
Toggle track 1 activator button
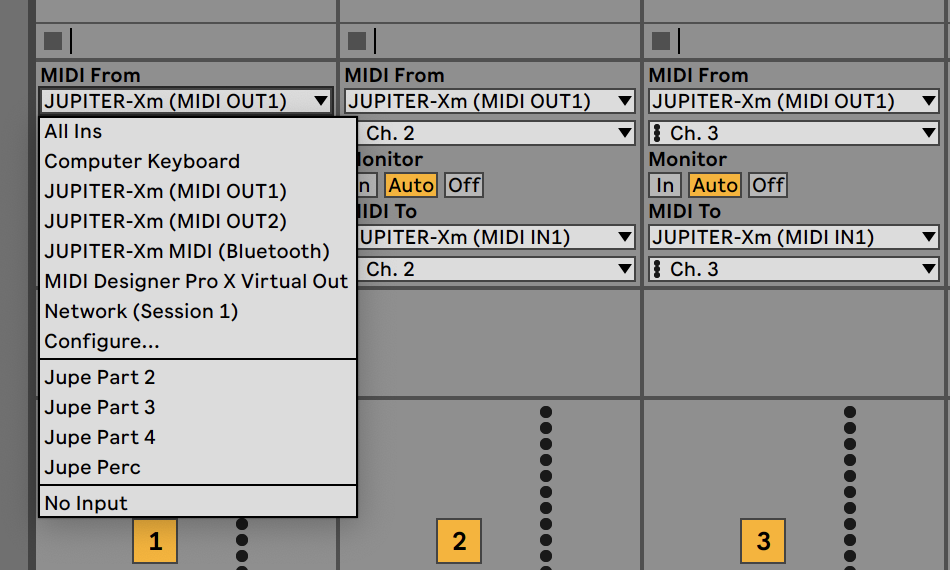155,541
